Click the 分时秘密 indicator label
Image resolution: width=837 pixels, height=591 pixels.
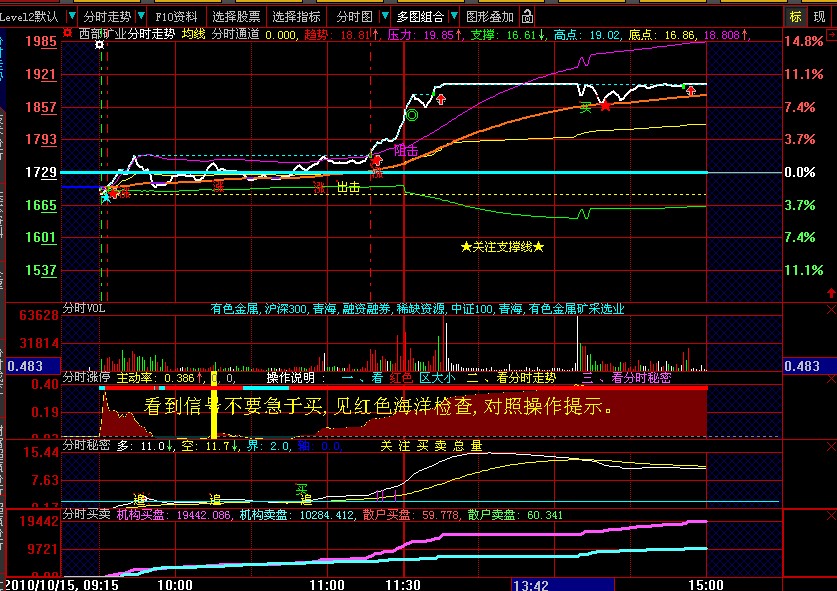pyautogui.click(x=87, y=445)
